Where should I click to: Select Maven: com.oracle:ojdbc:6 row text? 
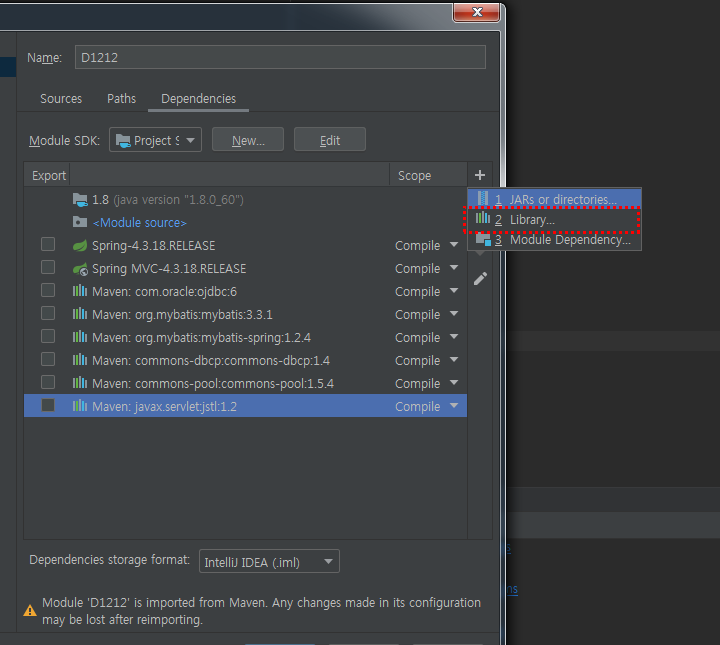[x=164, y=292]
